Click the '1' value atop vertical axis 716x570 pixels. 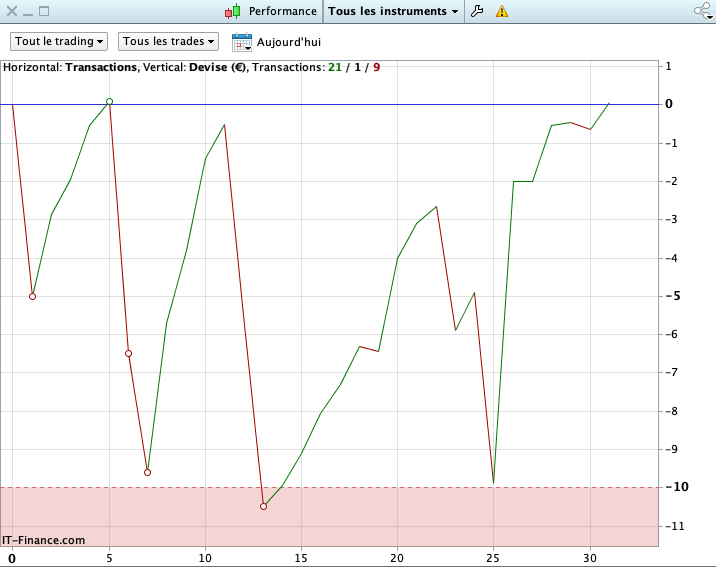[x=669, y=67]
